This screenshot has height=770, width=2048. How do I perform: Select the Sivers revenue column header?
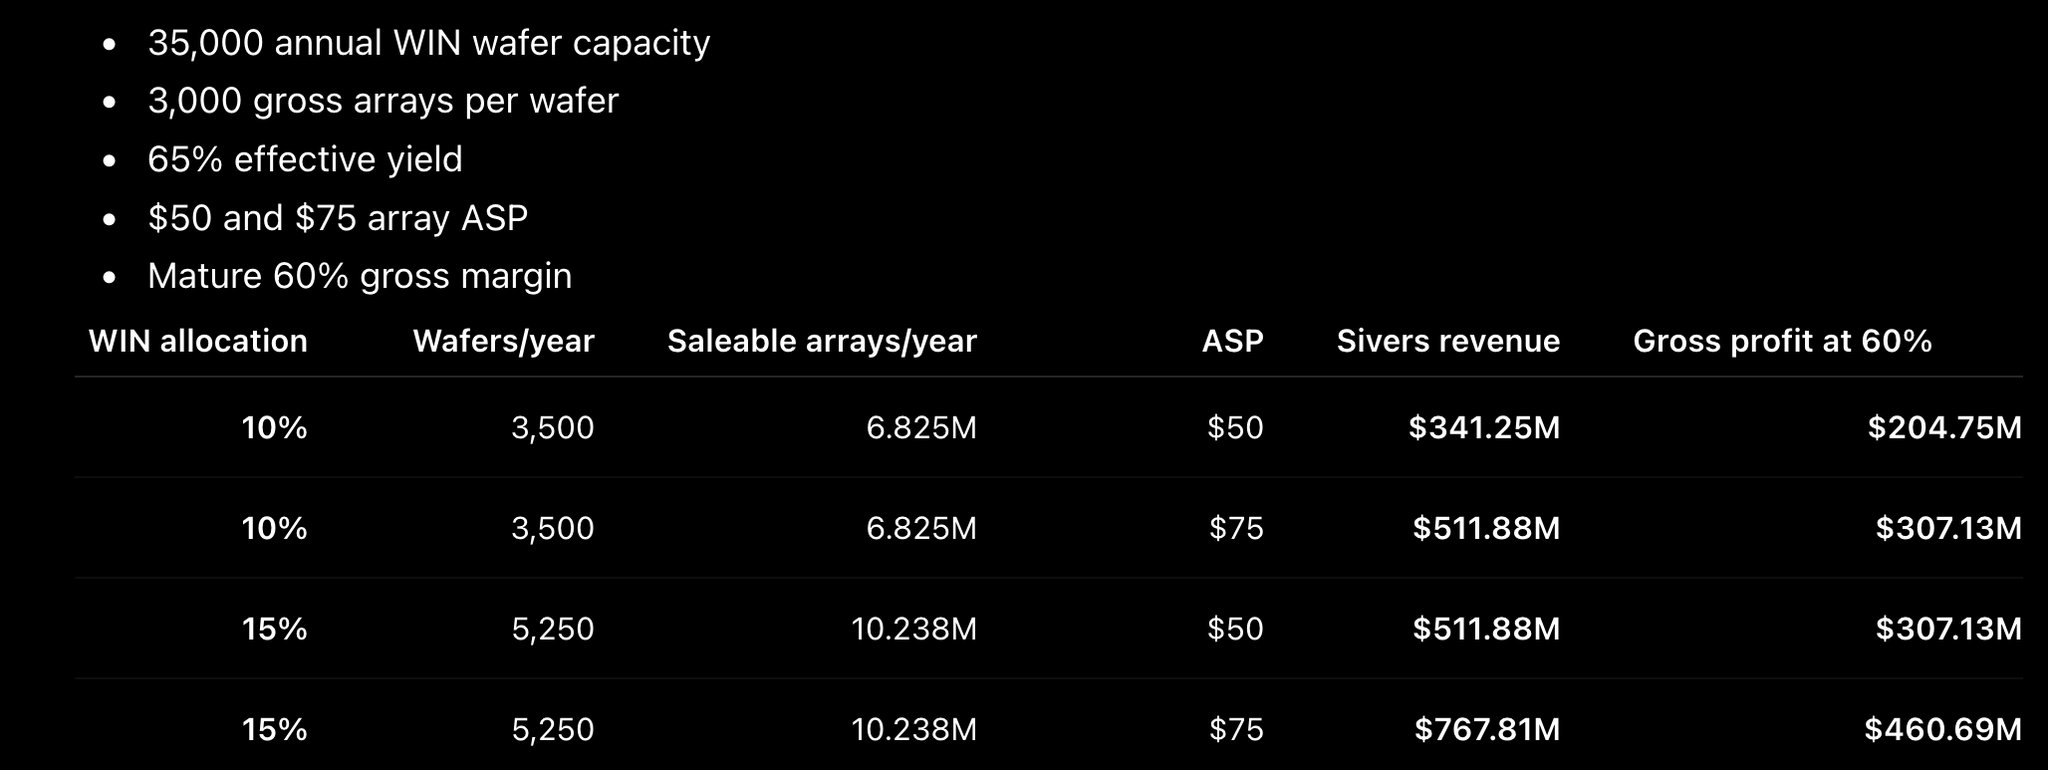[1448, 341]
